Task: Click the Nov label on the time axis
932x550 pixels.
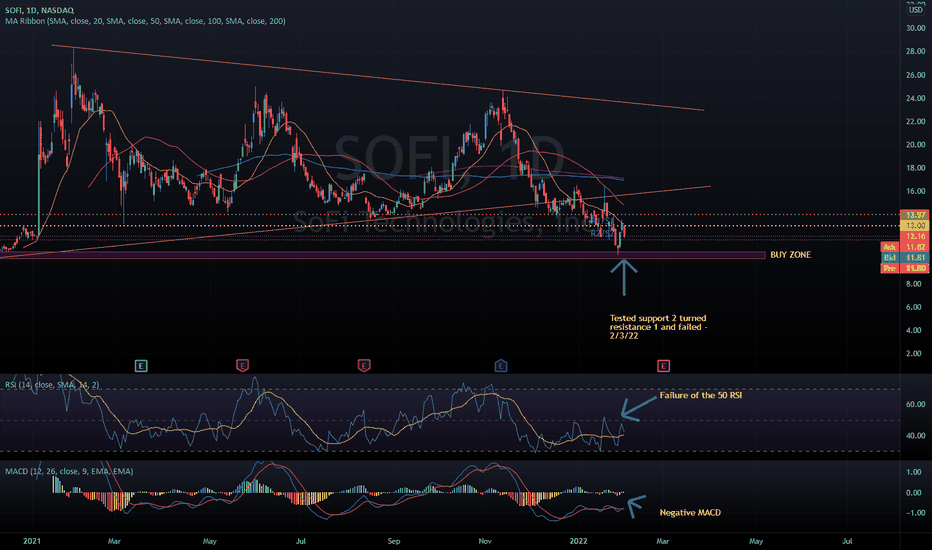Action: tap(485, 541)
